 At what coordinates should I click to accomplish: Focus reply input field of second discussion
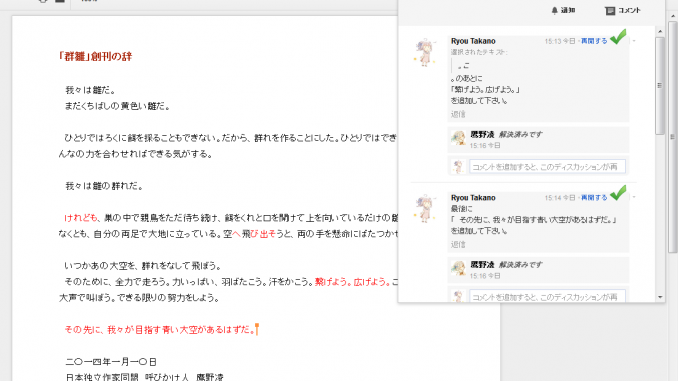click(x=547, y=296)
